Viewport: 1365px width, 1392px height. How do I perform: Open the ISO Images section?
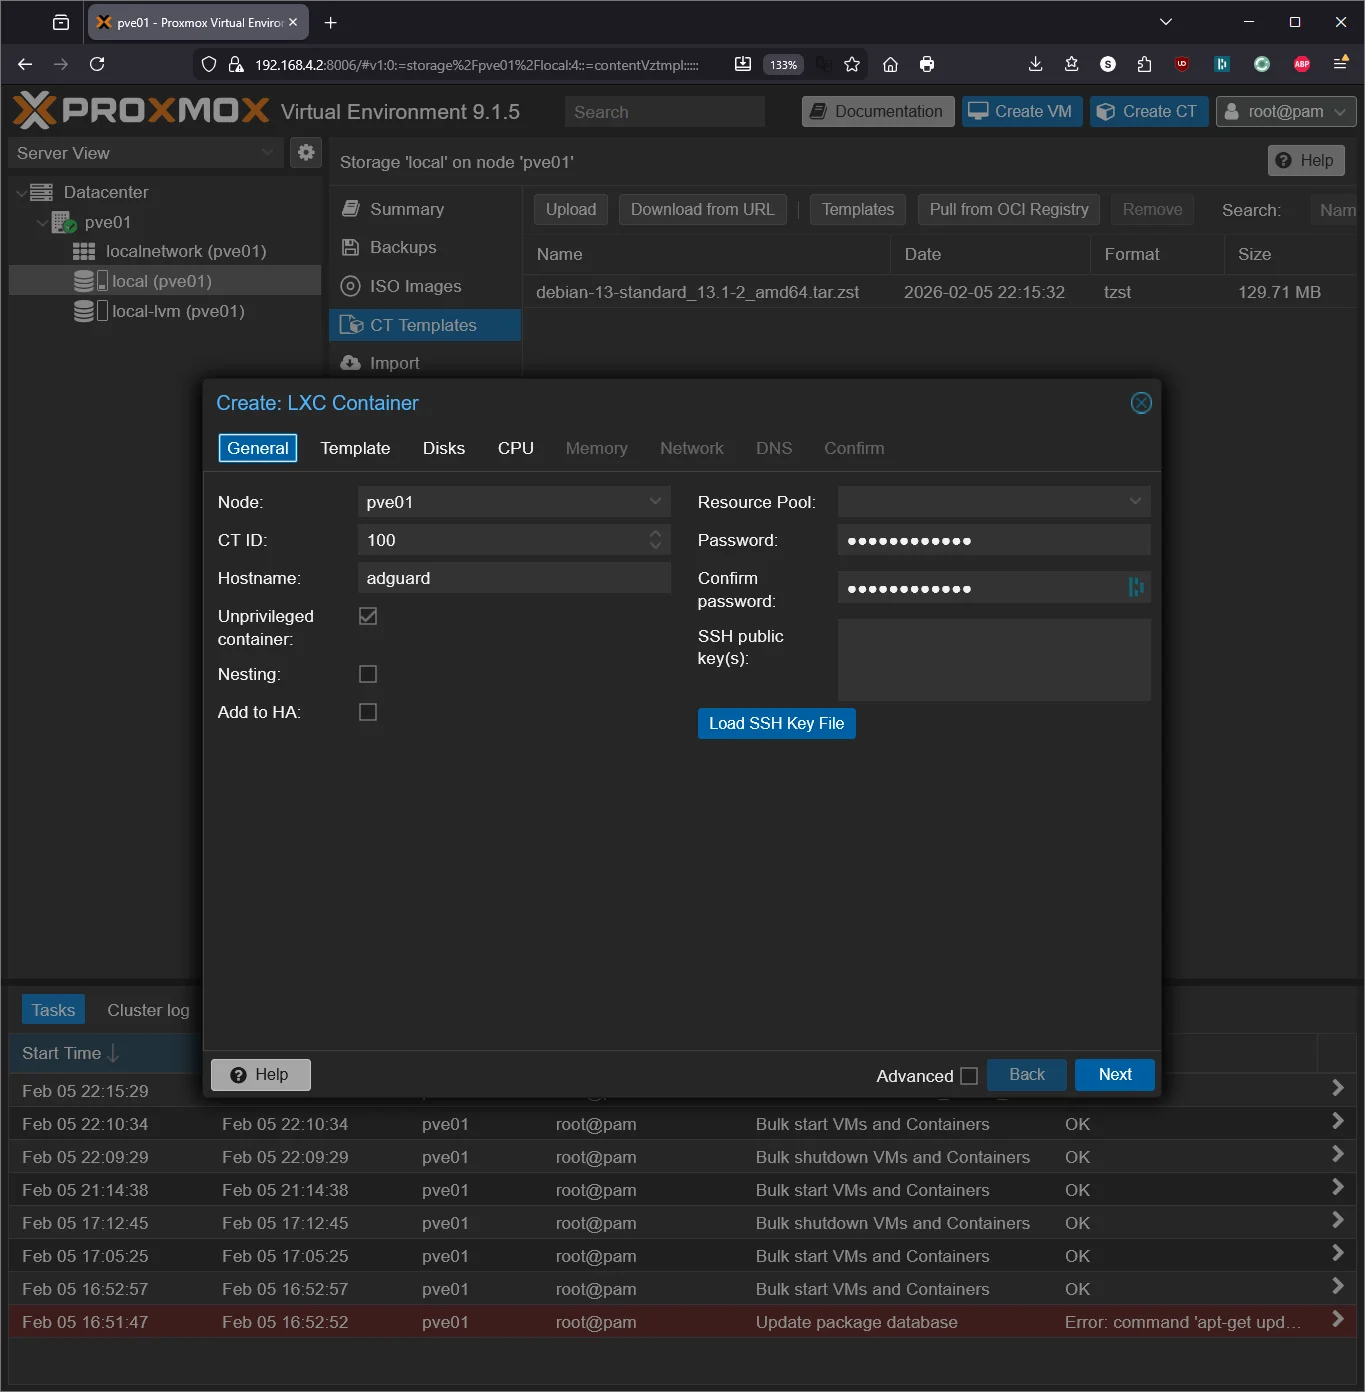[413, 286]
